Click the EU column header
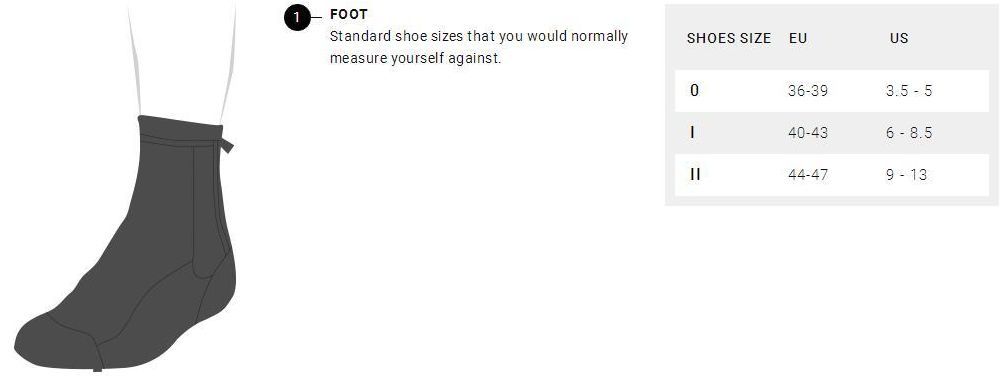The height and width of the screenshot is (379, 1000). pos(798,38)
